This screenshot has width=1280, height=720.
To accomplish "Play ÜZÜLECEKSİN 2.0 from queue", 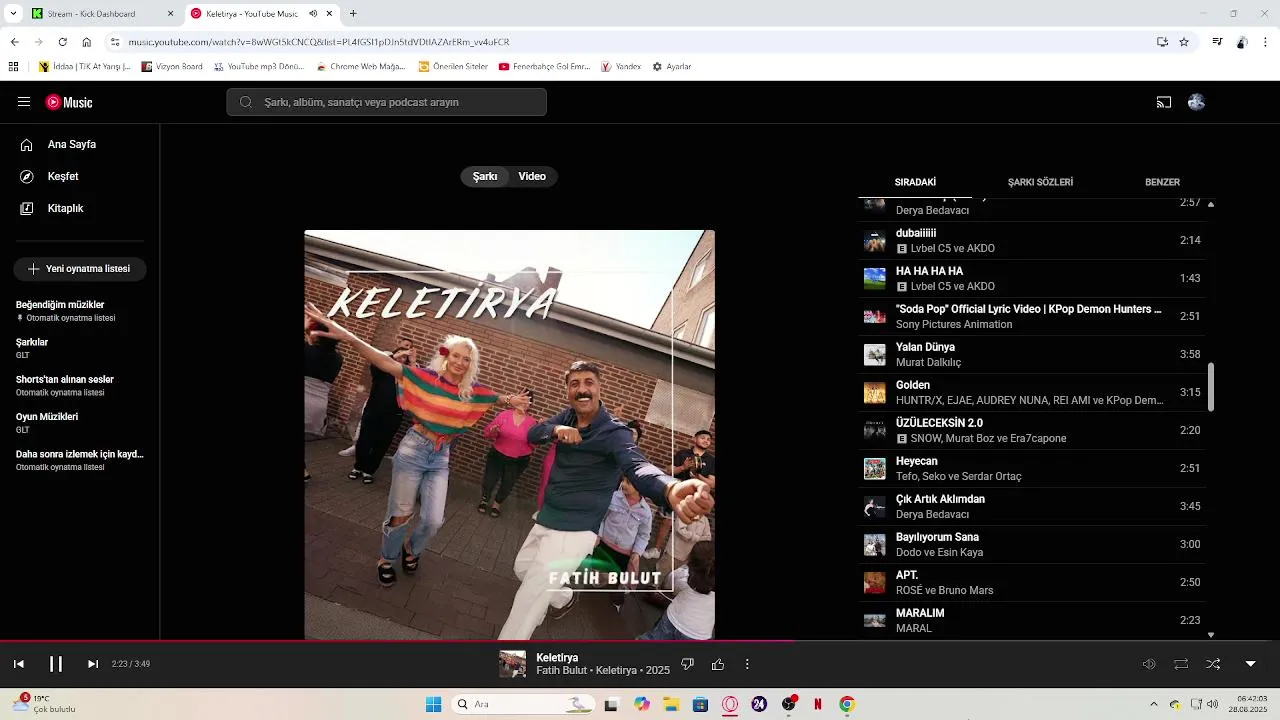I will coord(1032,431).
